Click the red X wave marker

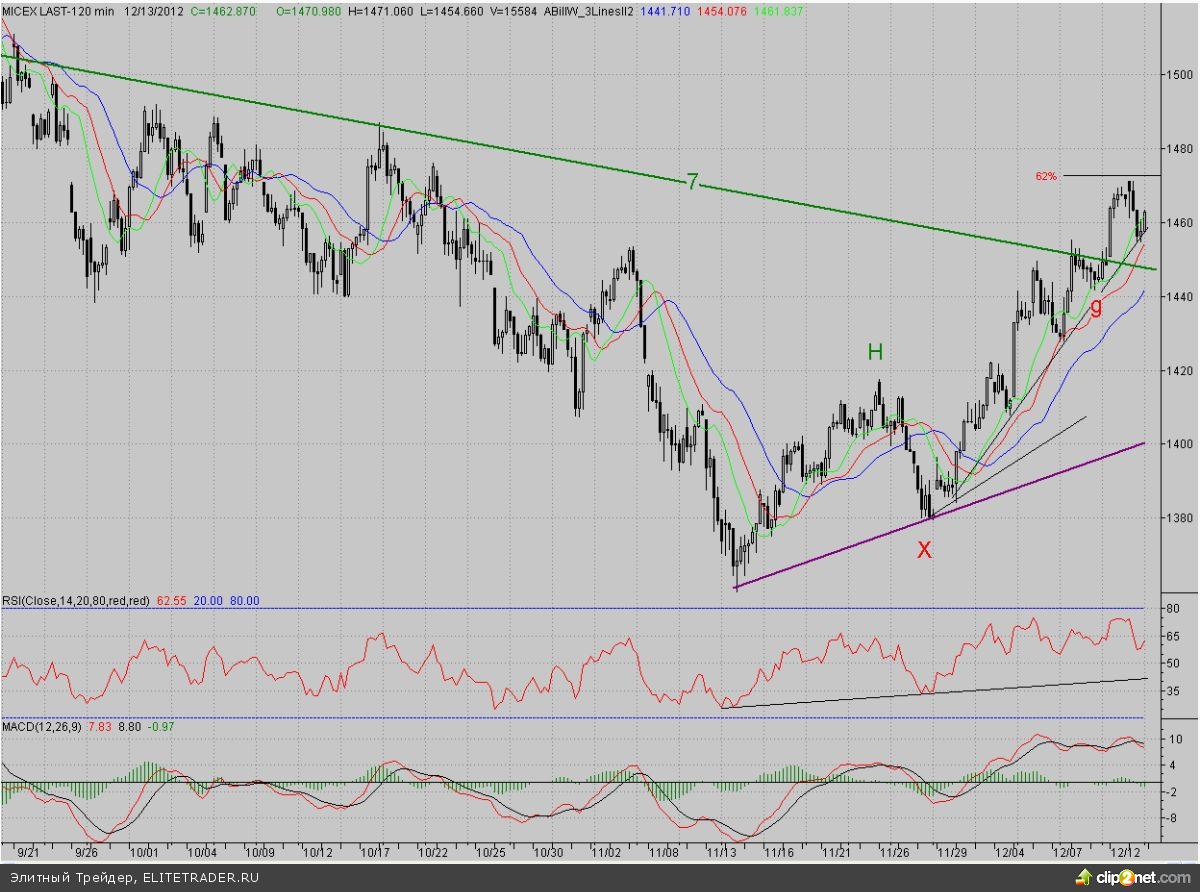click(x=925, y=549)
